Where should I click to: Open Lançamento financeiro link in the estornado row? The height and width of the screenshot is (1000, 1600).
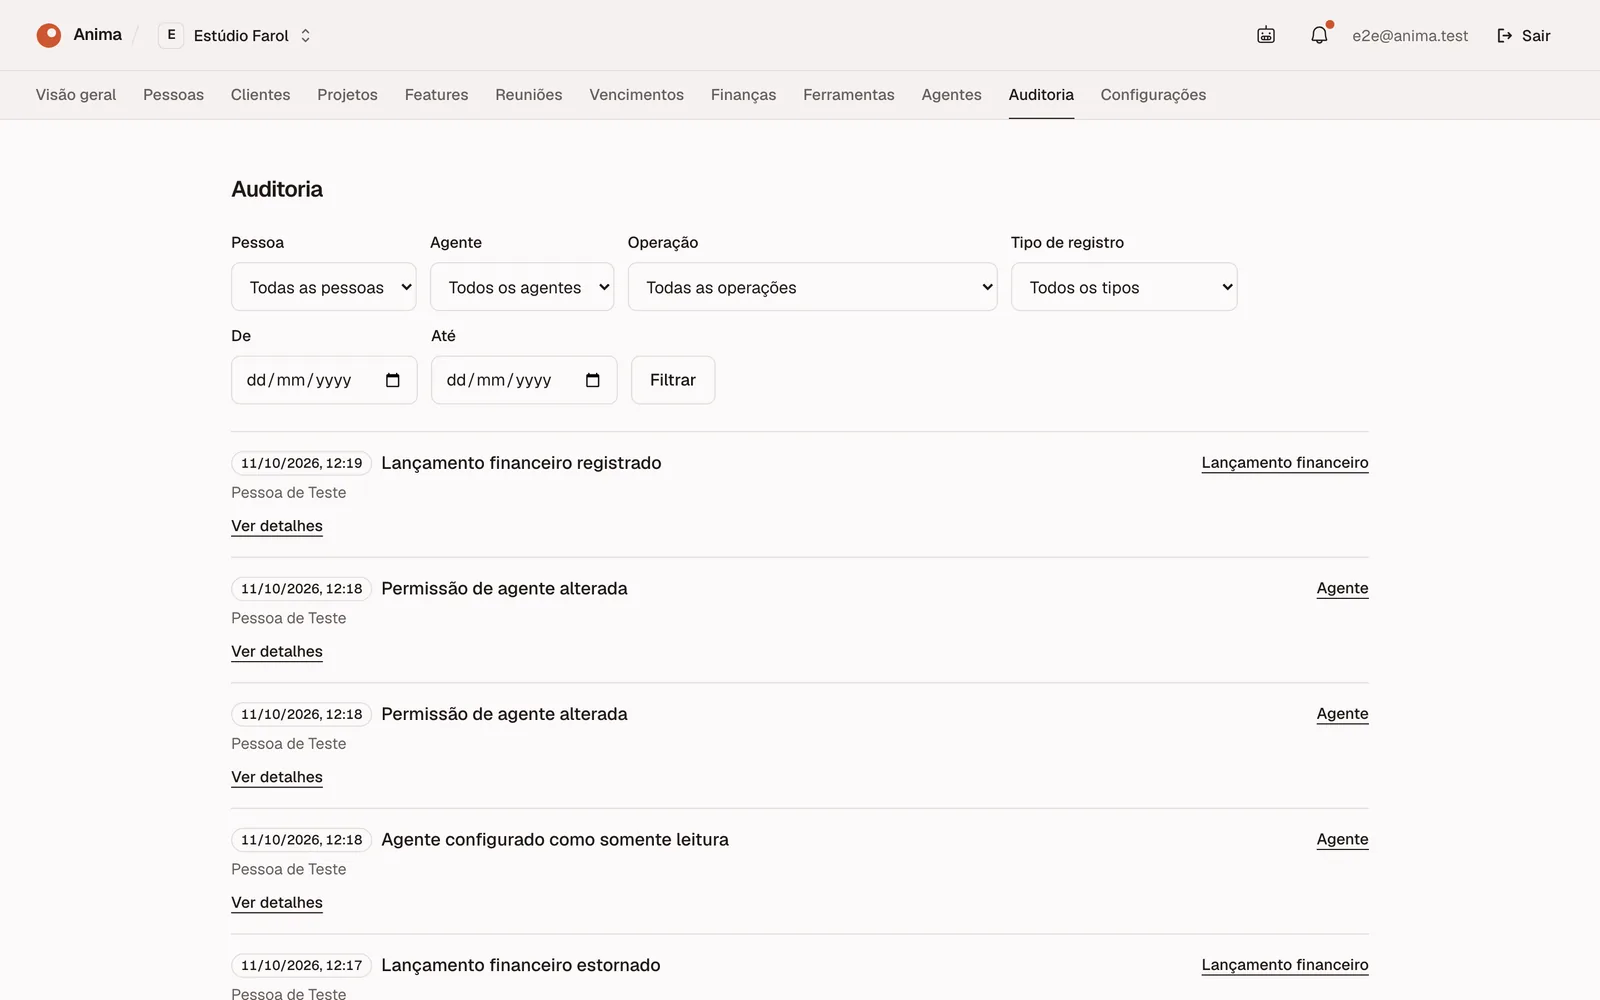point(1285,965)
